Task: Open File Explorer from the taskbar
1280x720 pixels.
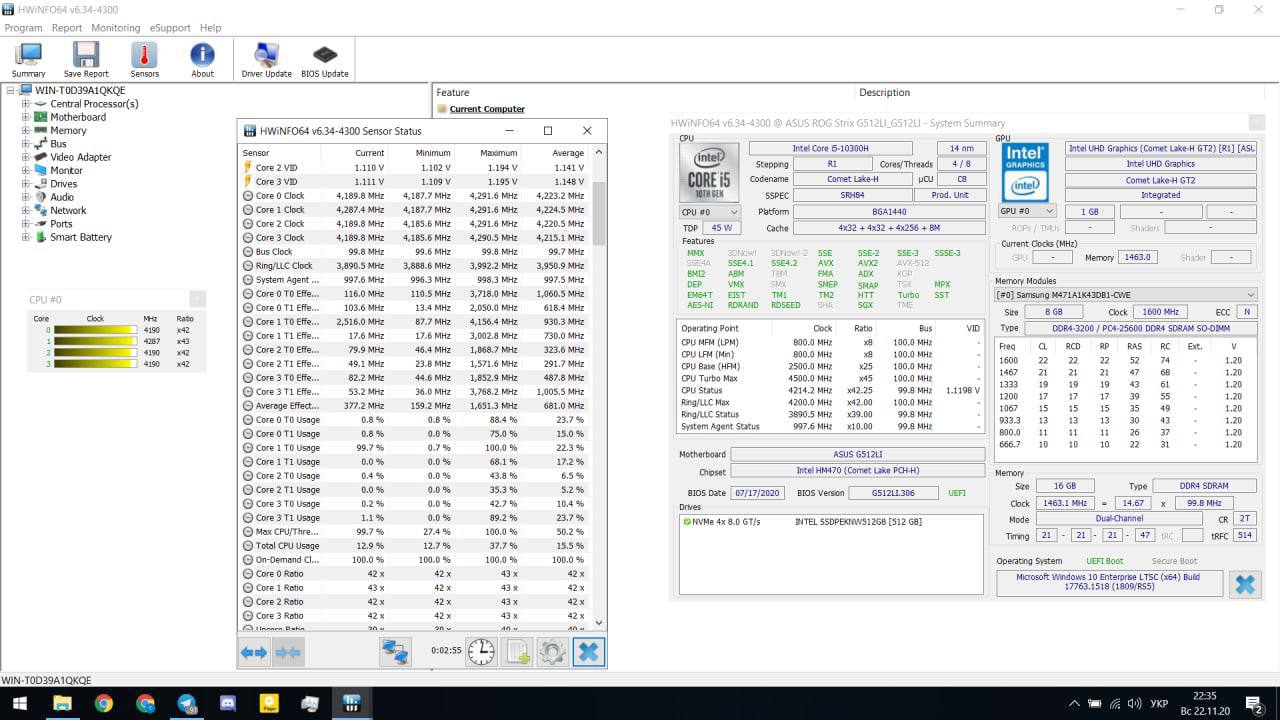Action: [x=62, y=703]
